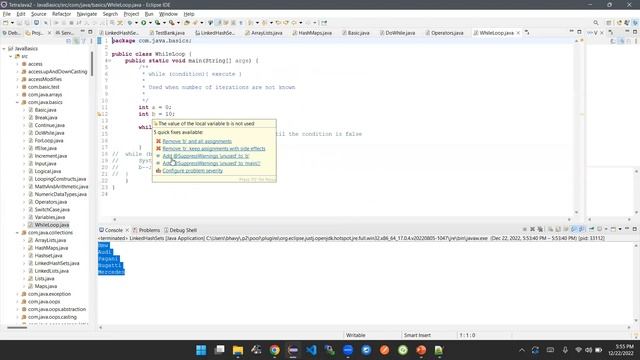The height and width of the screenshot is (360, 640).
Task: Select ForLoop.java in Package Explorer
Action: (49, 141)
